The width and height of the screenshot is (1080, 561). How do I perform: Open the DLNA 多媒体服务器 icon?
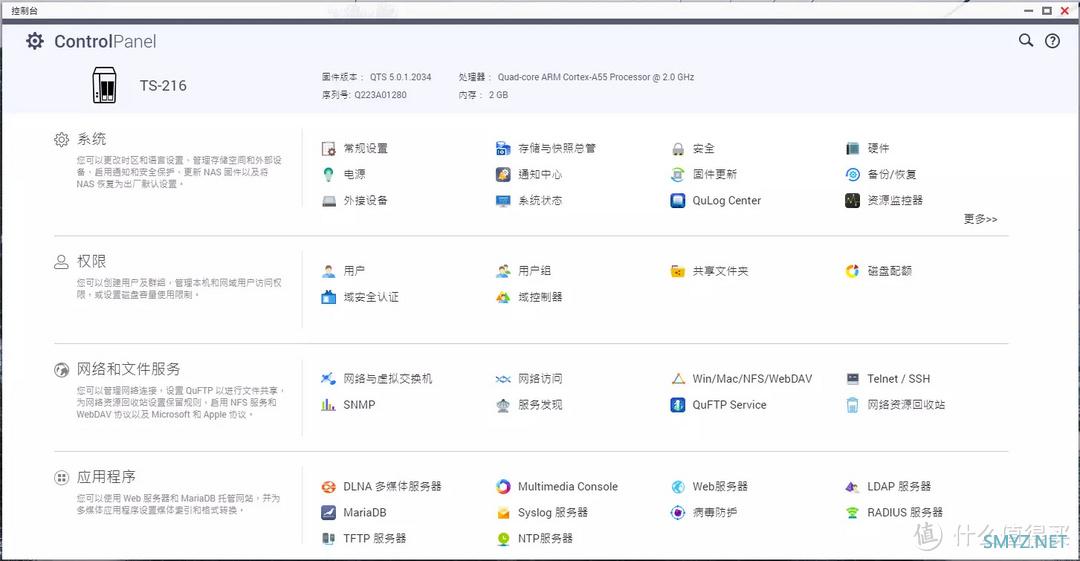click(329, 487)
